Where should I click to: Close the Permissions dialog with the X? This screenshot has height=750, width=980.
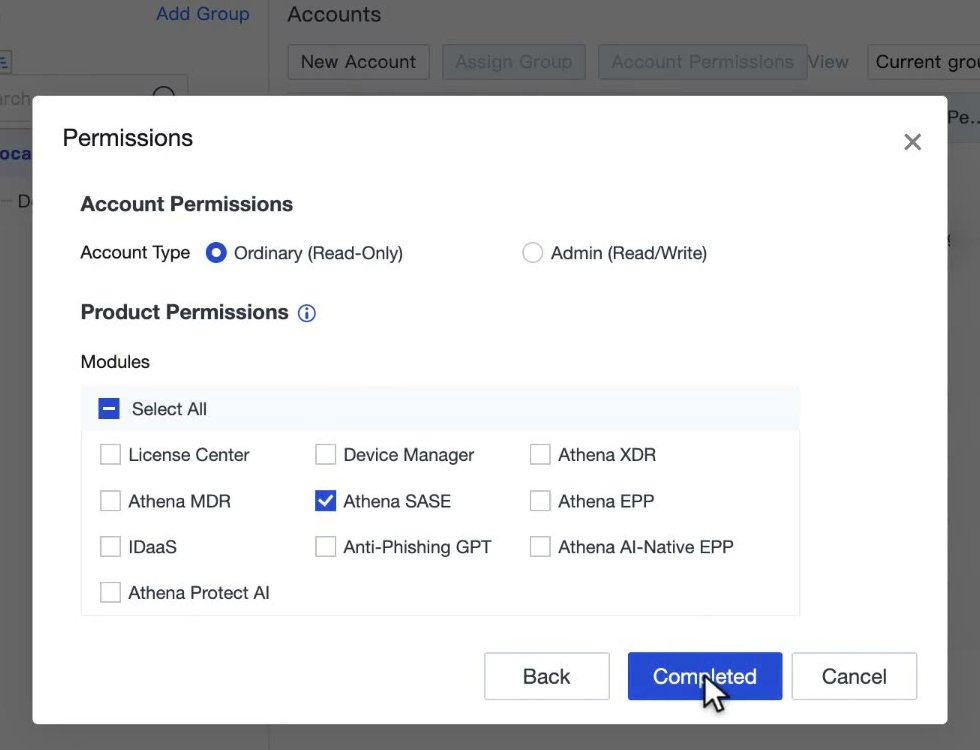tap(912, 142)
